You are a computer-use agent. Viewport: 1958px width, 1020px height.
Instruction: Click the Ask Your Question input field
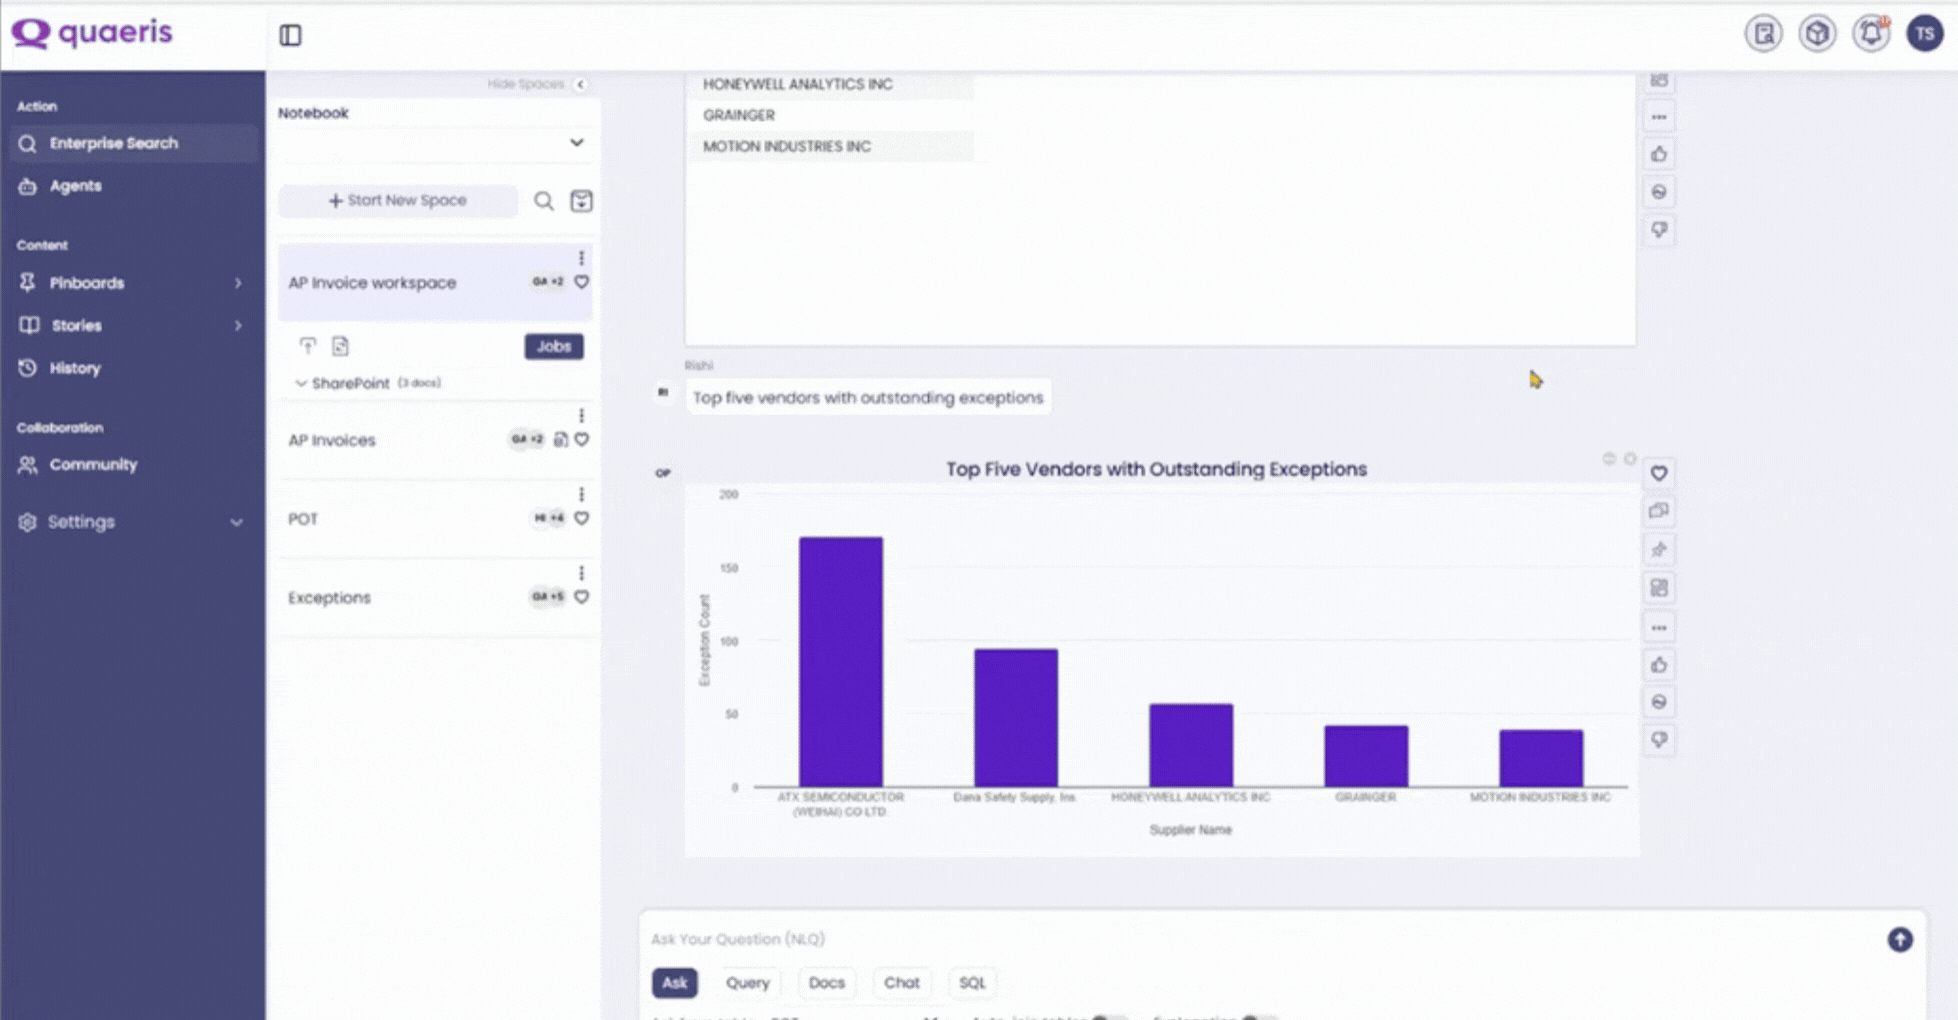point(1200,939)
